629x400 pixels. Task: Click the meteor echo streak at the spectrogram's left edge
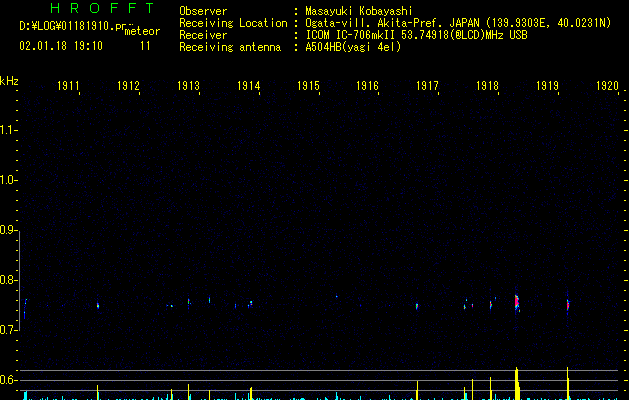tap(25, 308)
